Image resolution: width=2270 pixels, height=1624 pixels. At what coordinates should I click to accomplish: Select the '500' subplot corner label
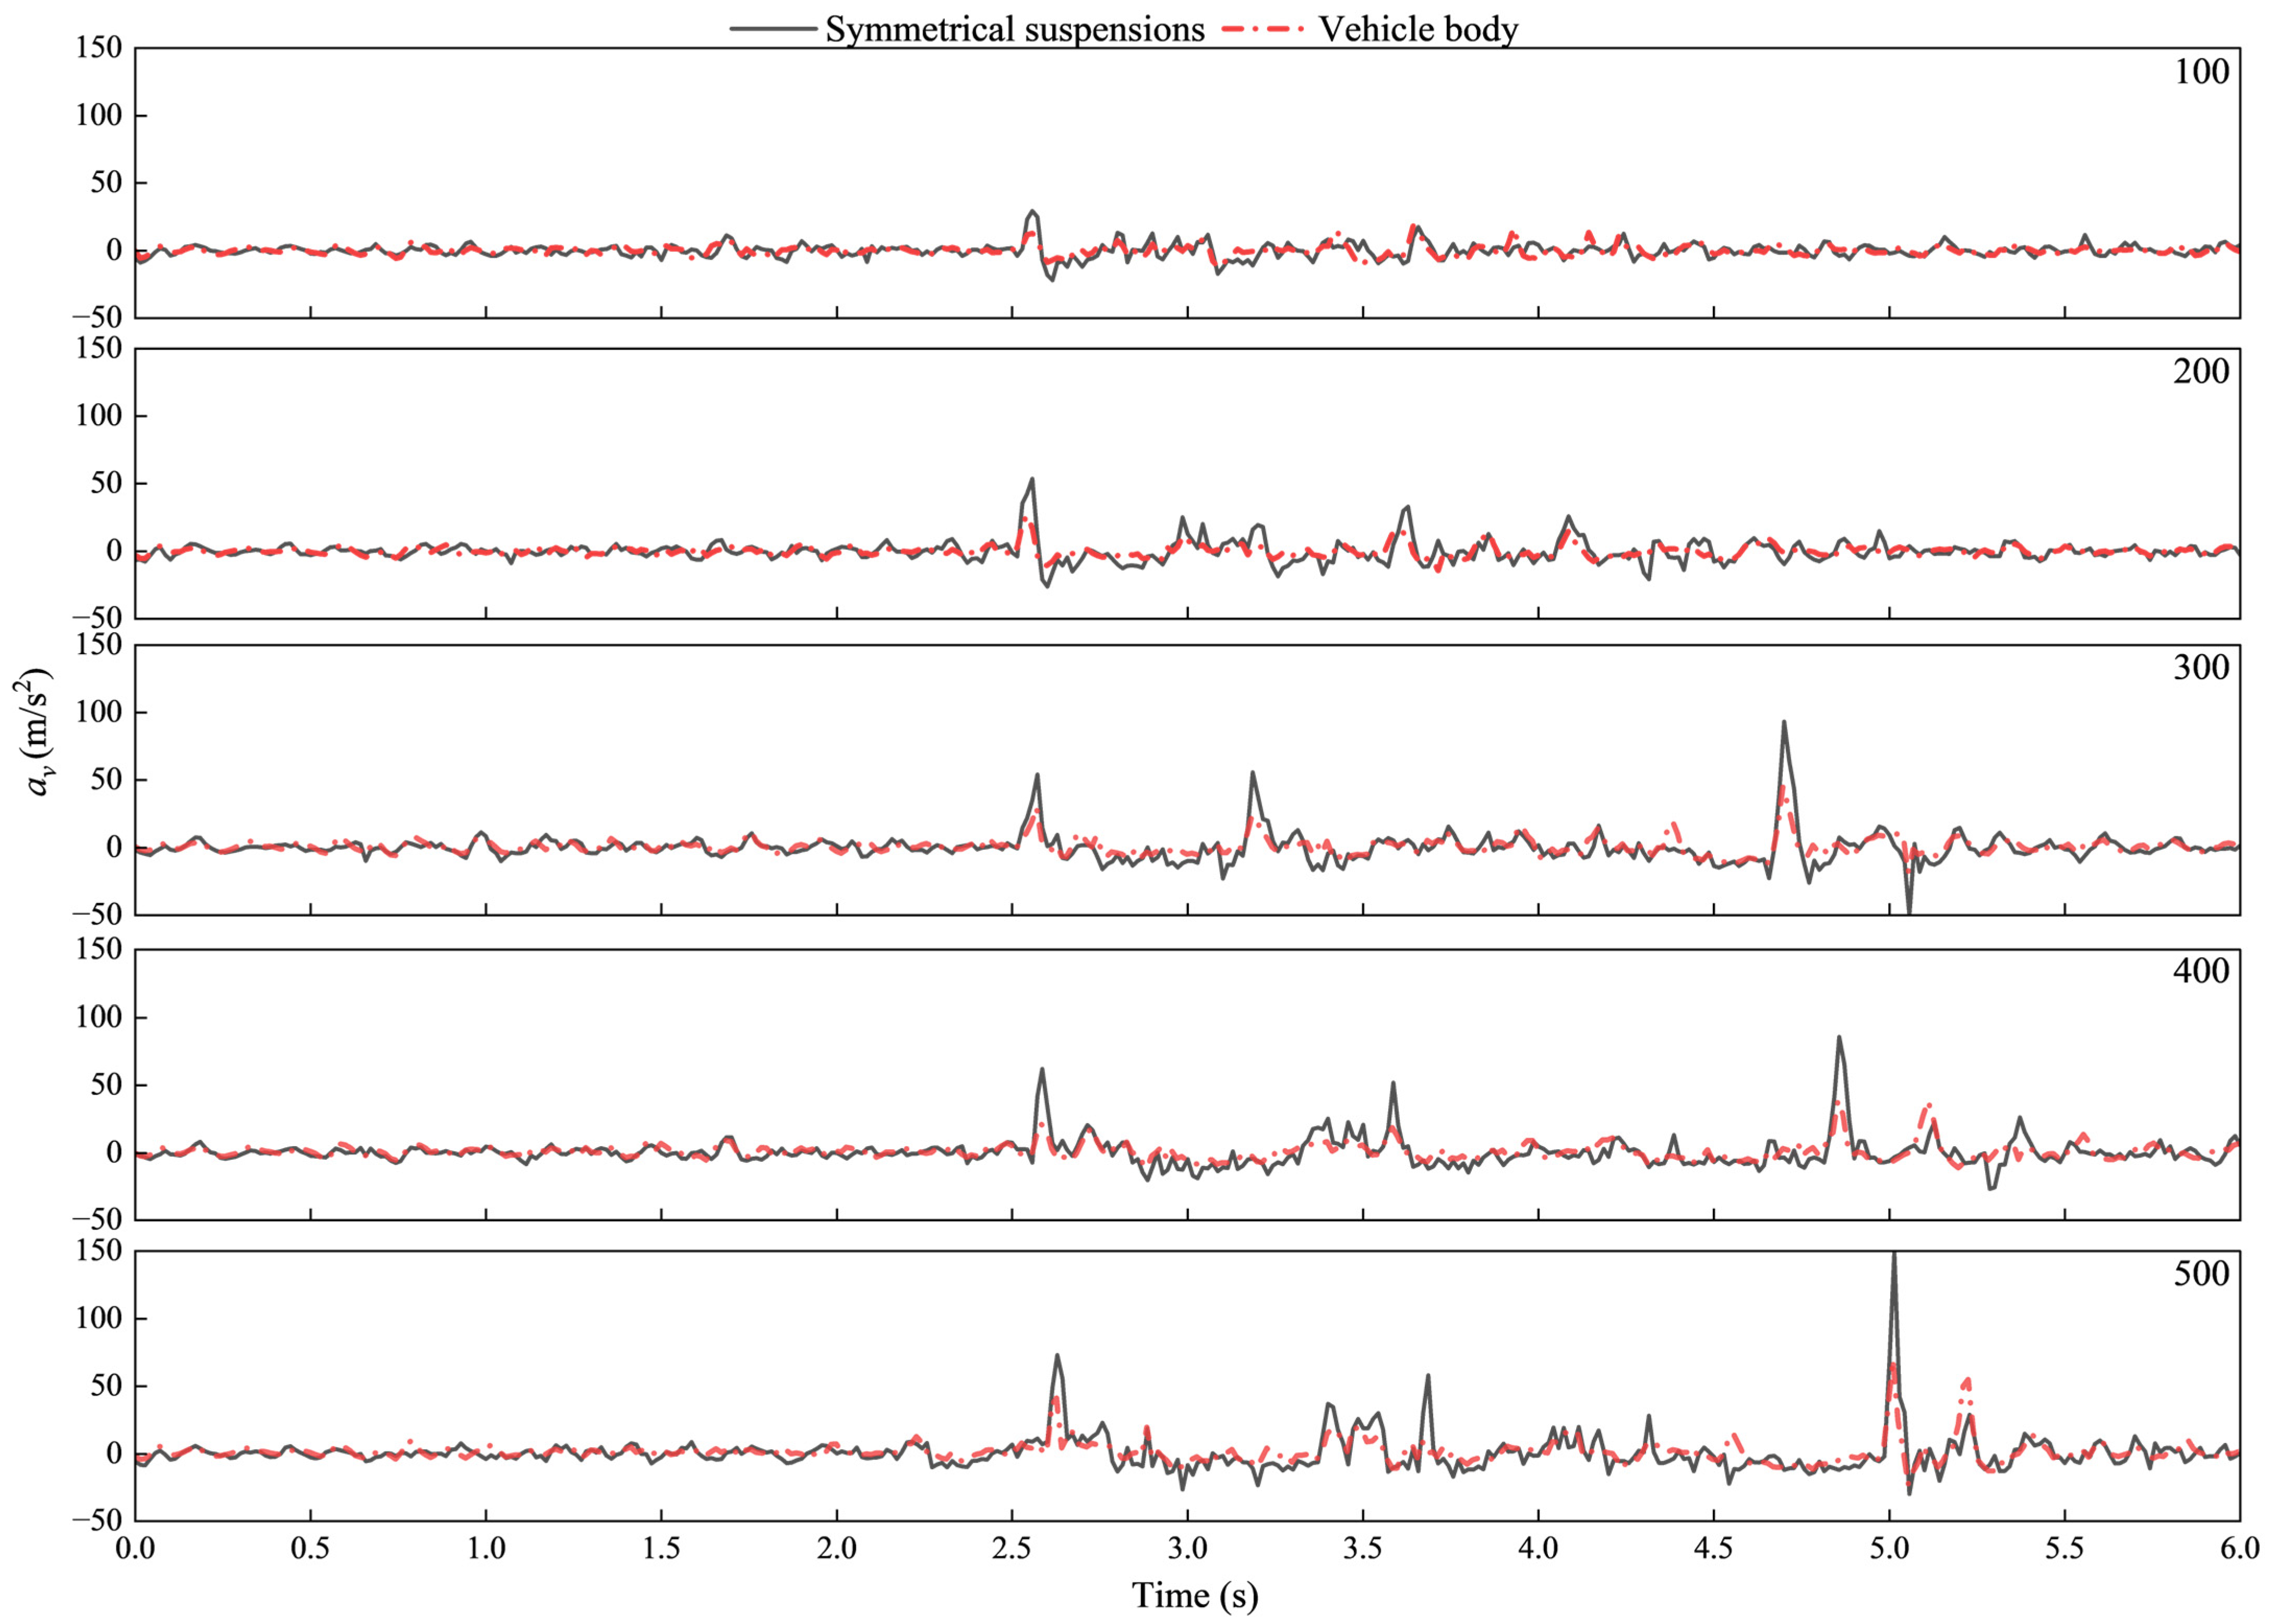coord(2201,1273)
